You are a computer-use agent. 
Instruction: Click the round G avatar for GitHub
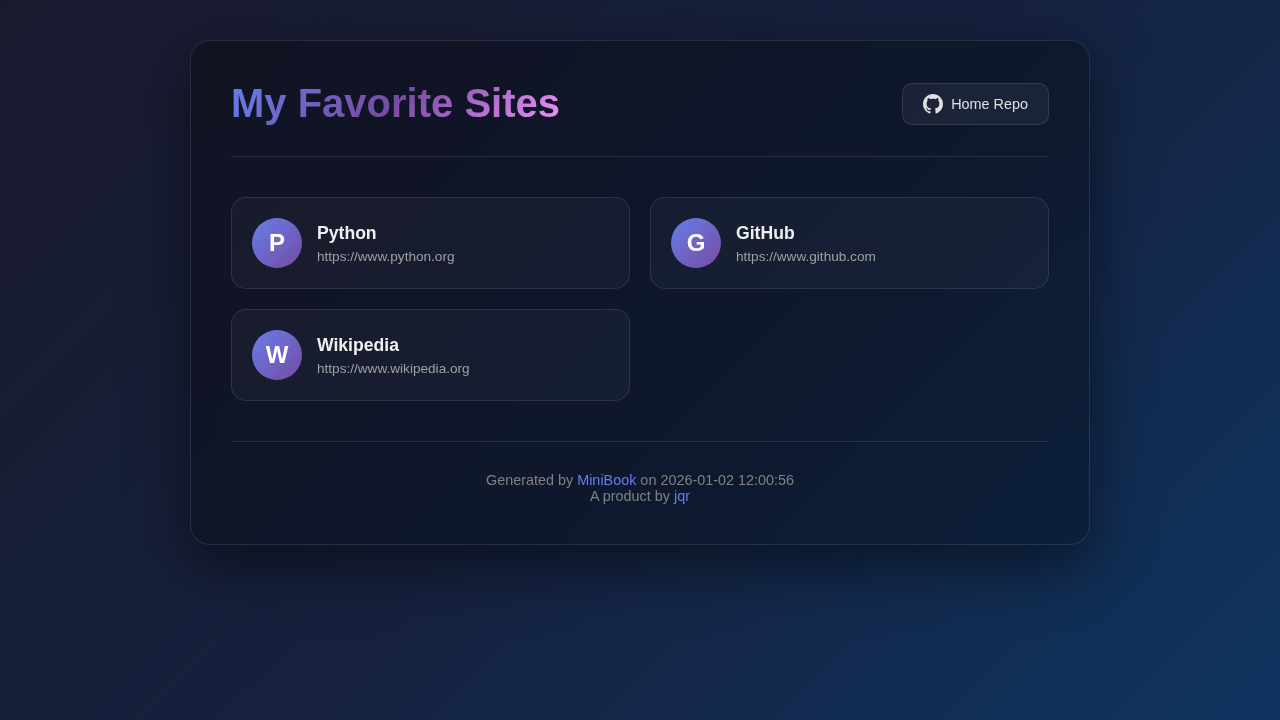coord(696,243)
